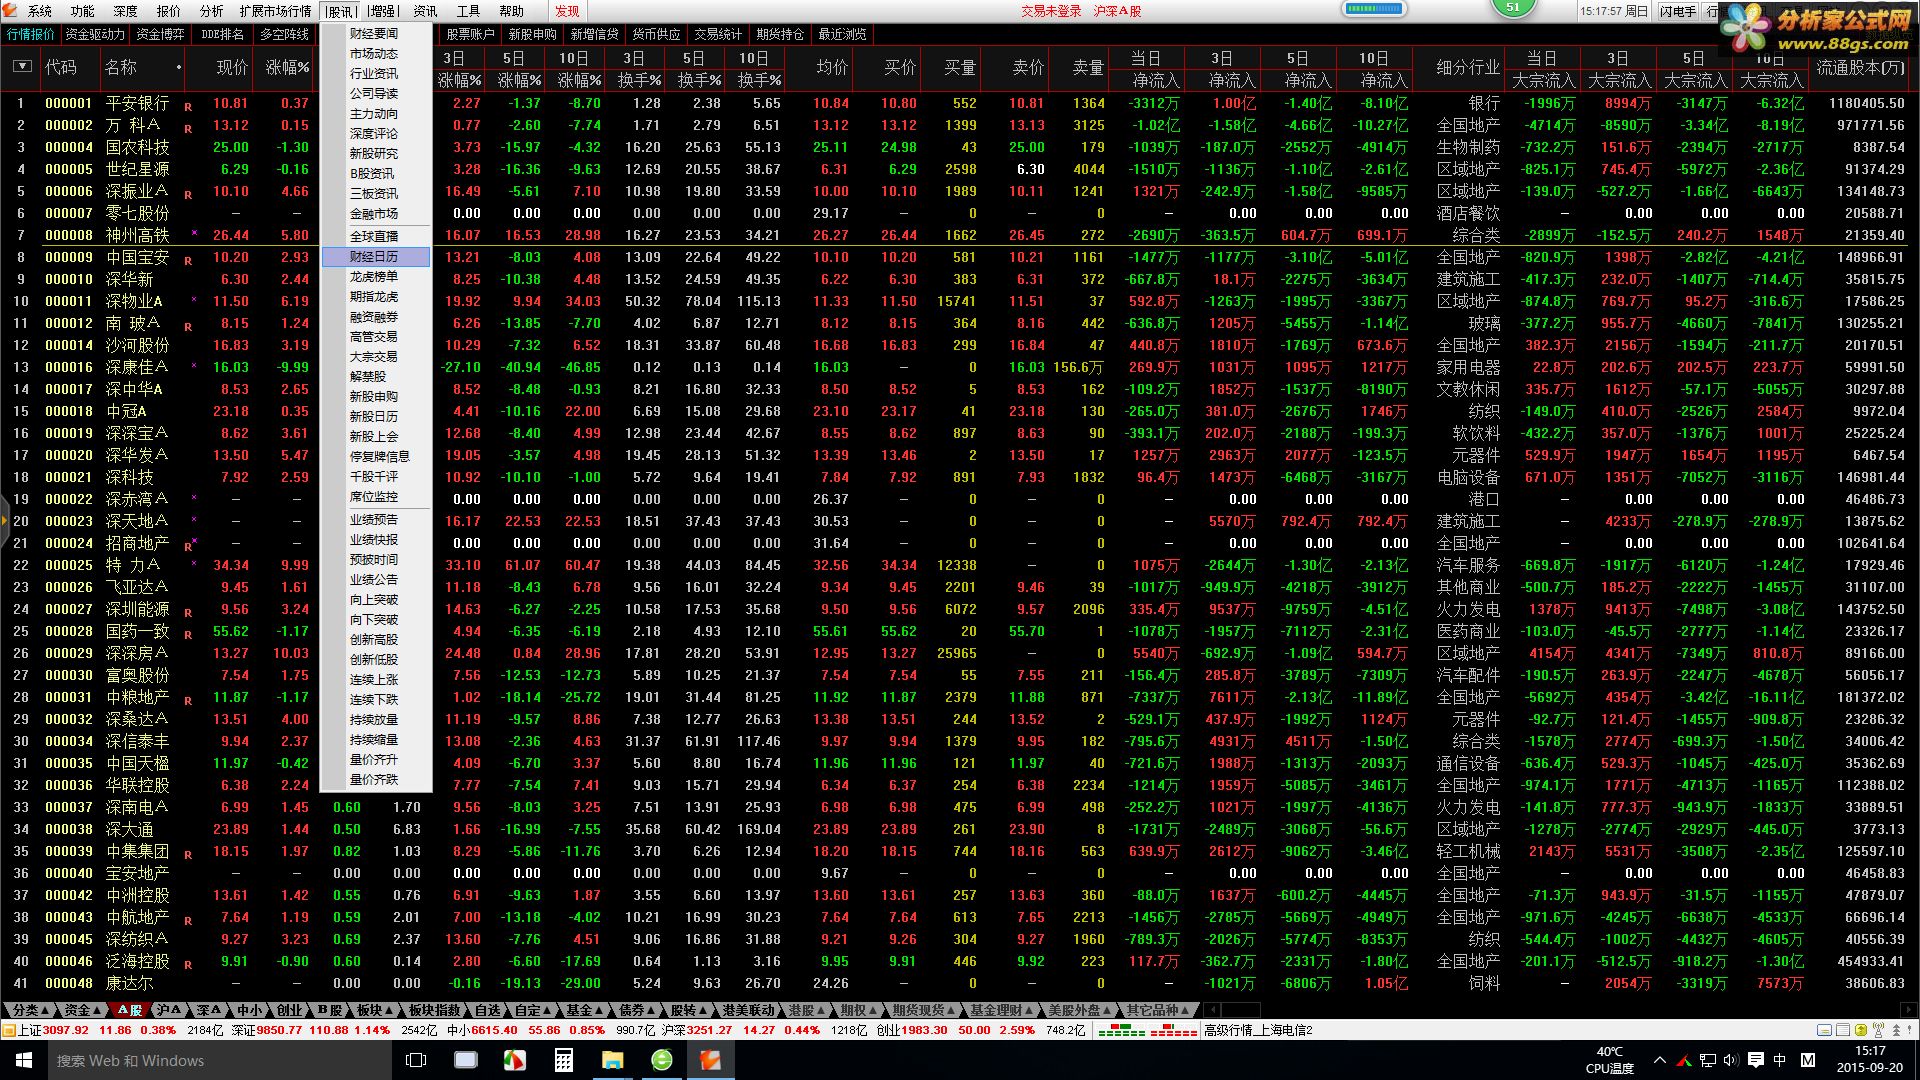Sort by the 细分行业 column header
The image size is (1920, 1080).
point(1468,67)
